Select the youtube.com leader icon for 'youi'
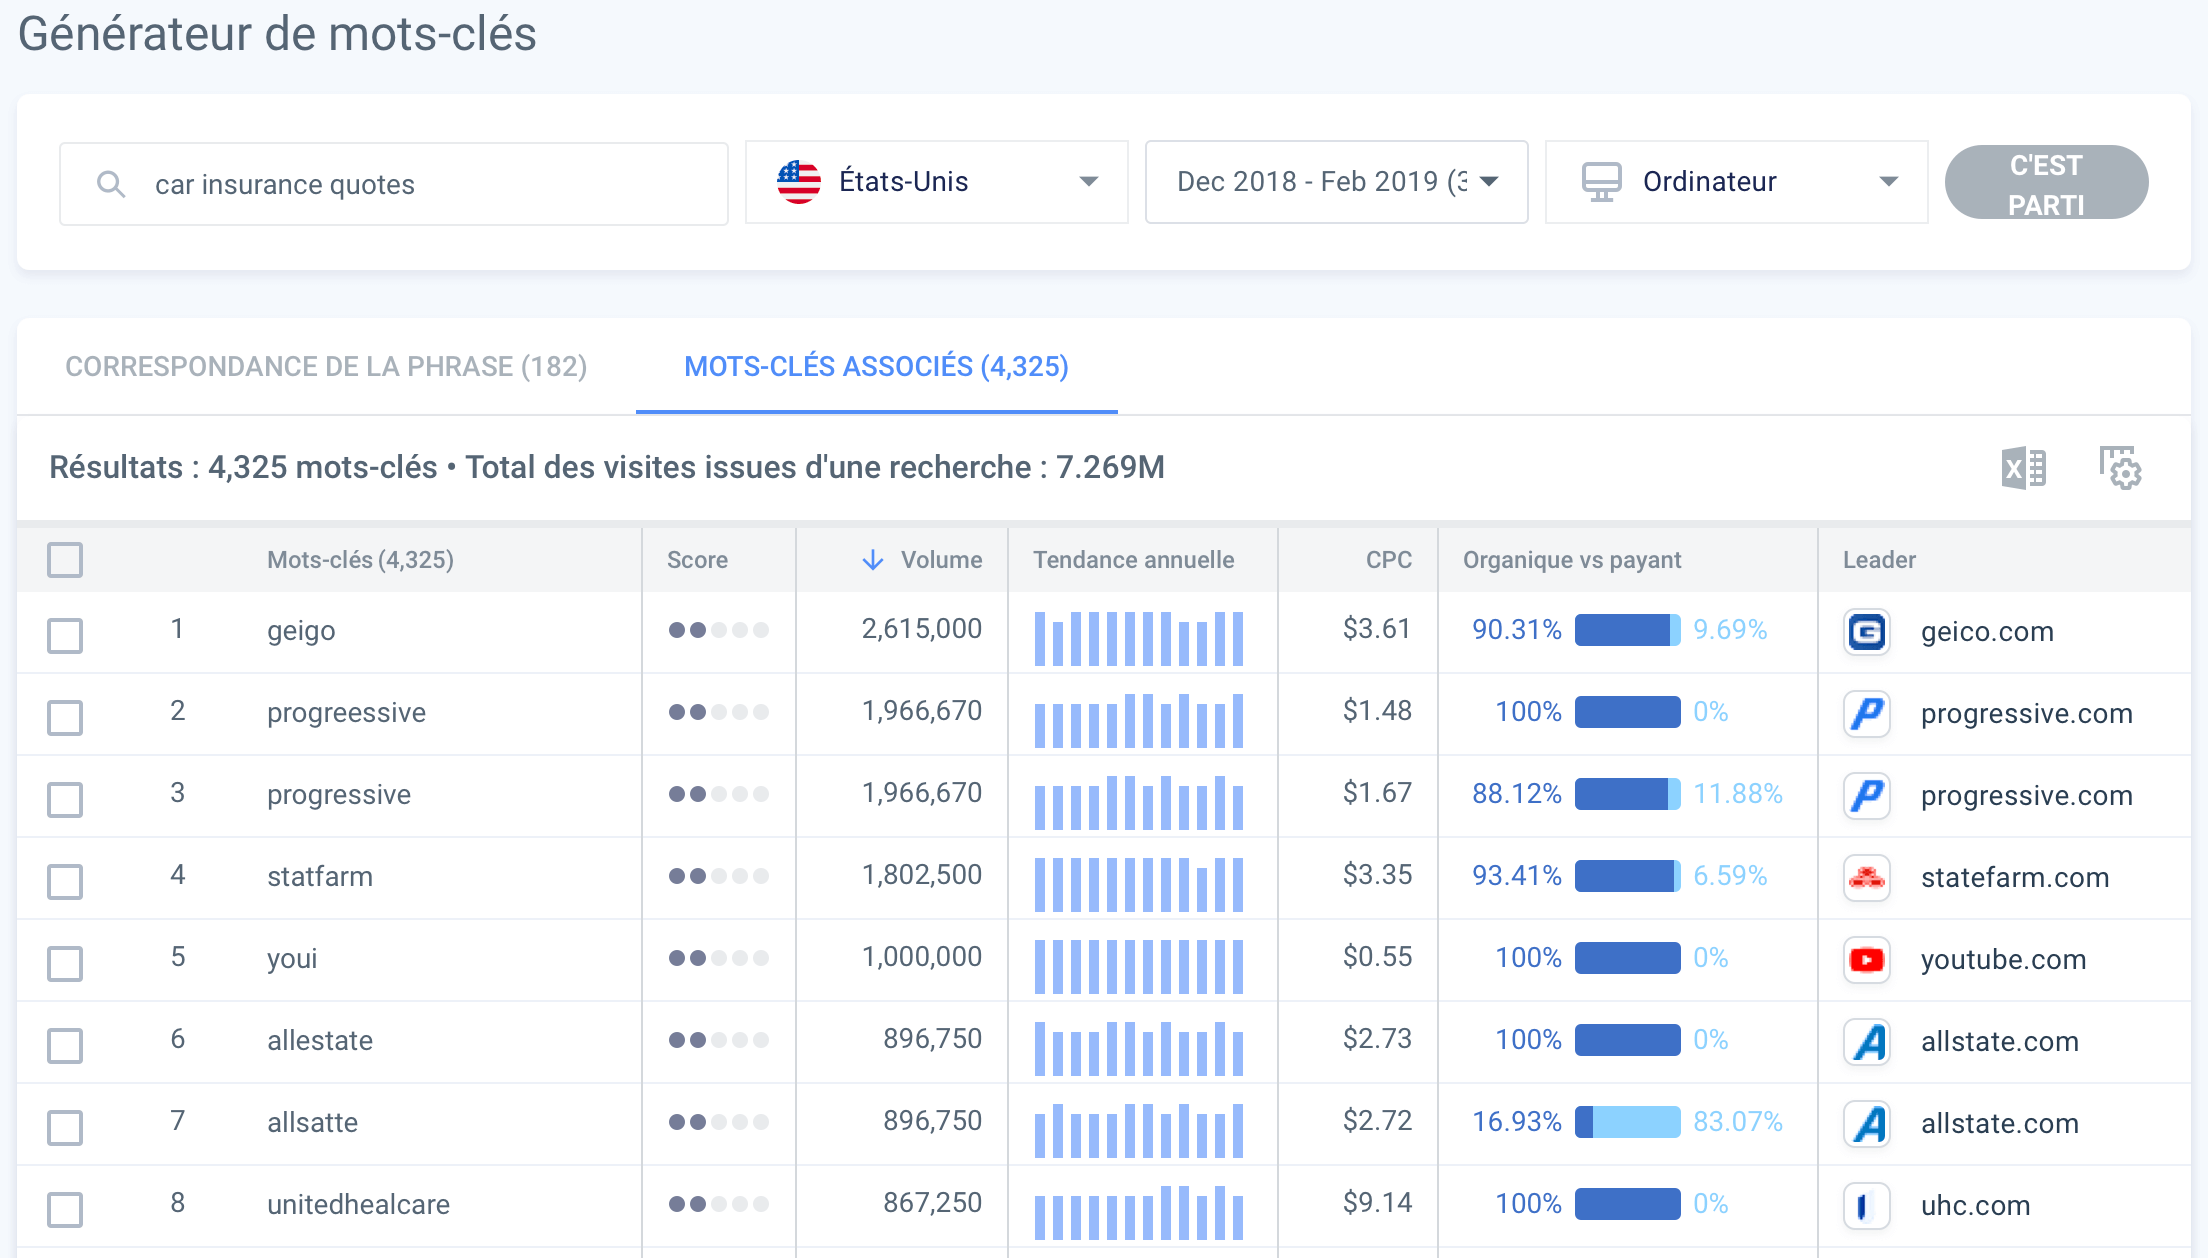The image size is (2208, 1258). point(1866,960)
